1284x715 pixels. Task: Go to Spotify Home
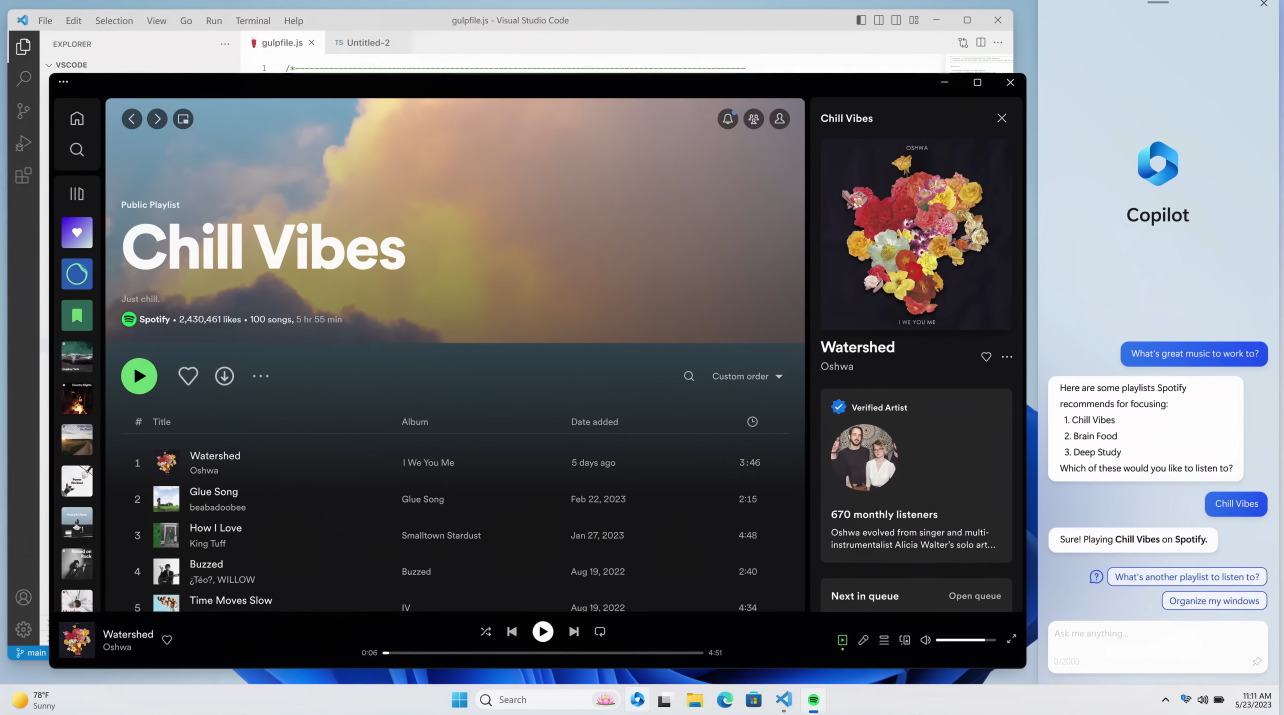(x=77, y=118)
